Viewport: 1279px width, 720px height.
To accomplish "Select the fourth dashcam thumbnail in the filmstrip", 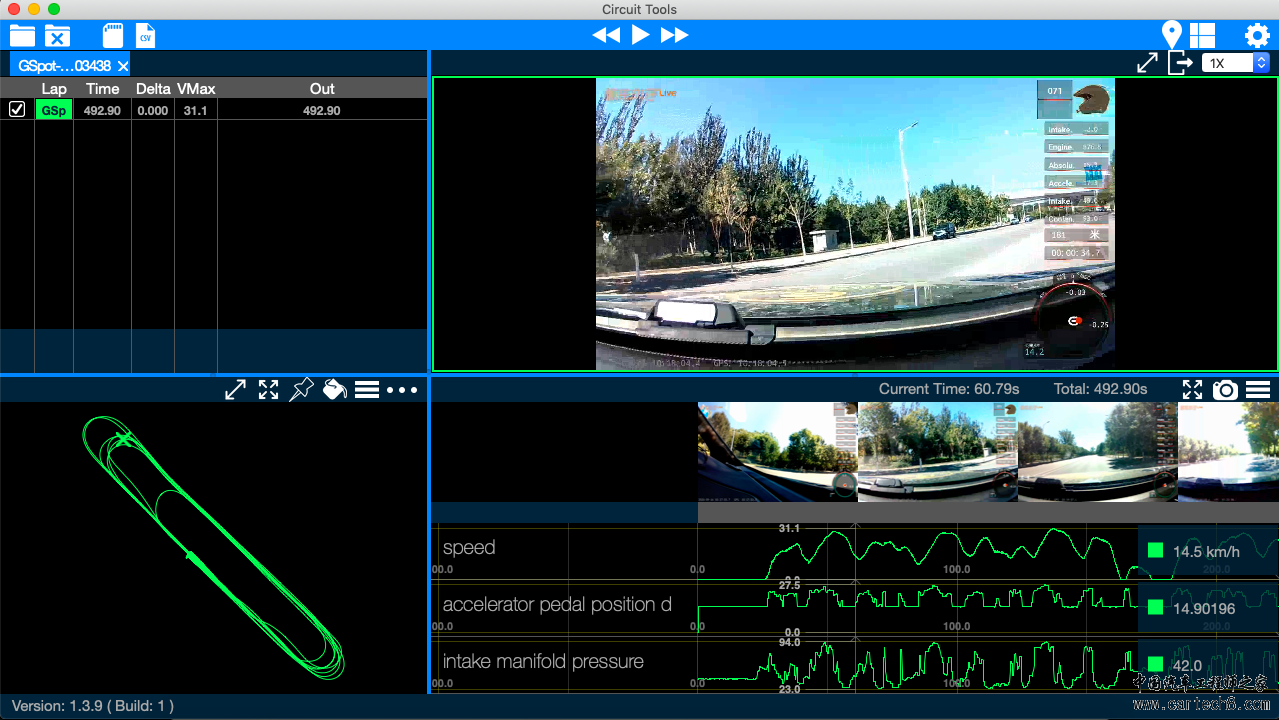I will click(1228, 452).
